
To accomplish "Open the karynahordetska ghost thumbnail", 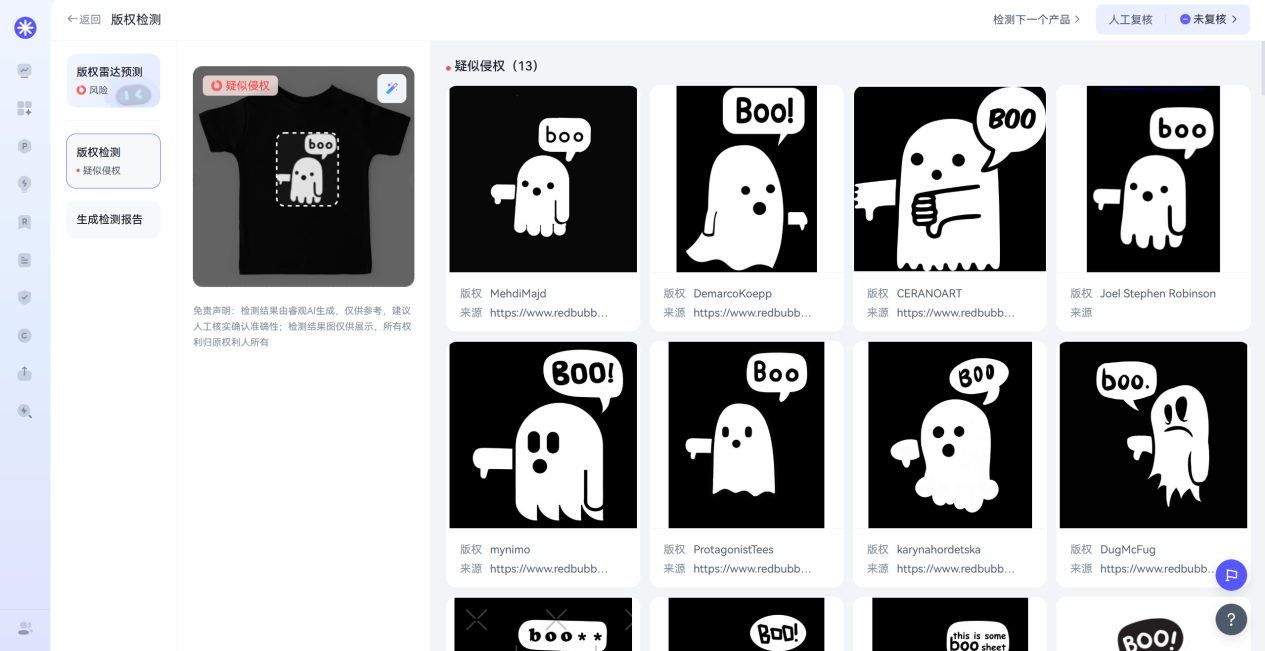I will [x=949, y=435].
